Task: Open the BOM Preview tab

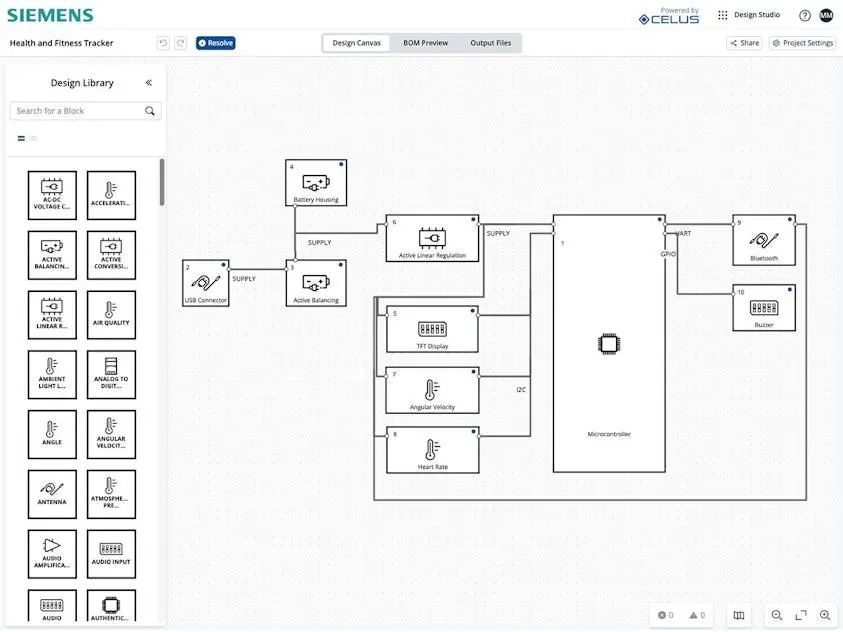Action: [x=425, y=43]
